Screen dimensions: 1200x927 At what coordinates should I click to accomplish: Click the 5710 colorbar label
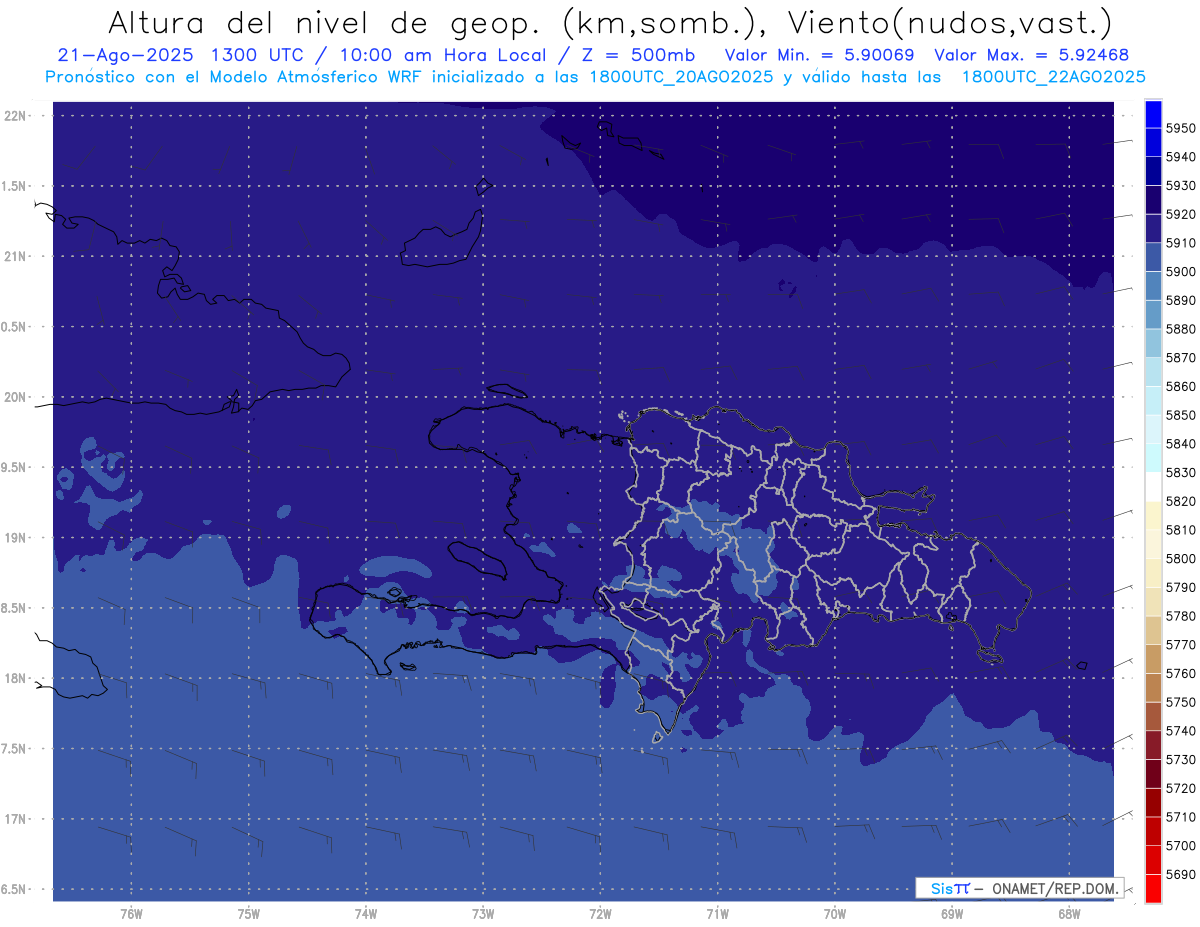(x=1181, y=817)
